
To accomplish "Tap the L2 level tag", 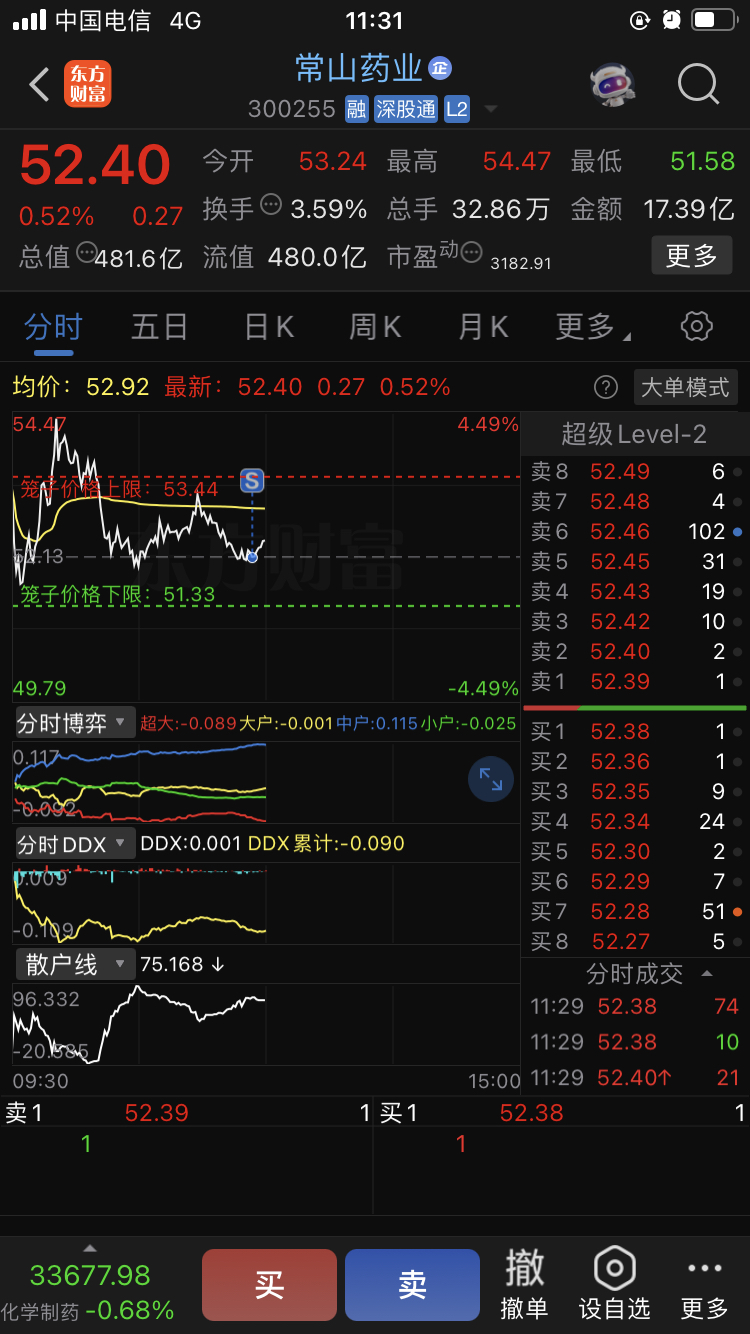I will tap(457, 109).
